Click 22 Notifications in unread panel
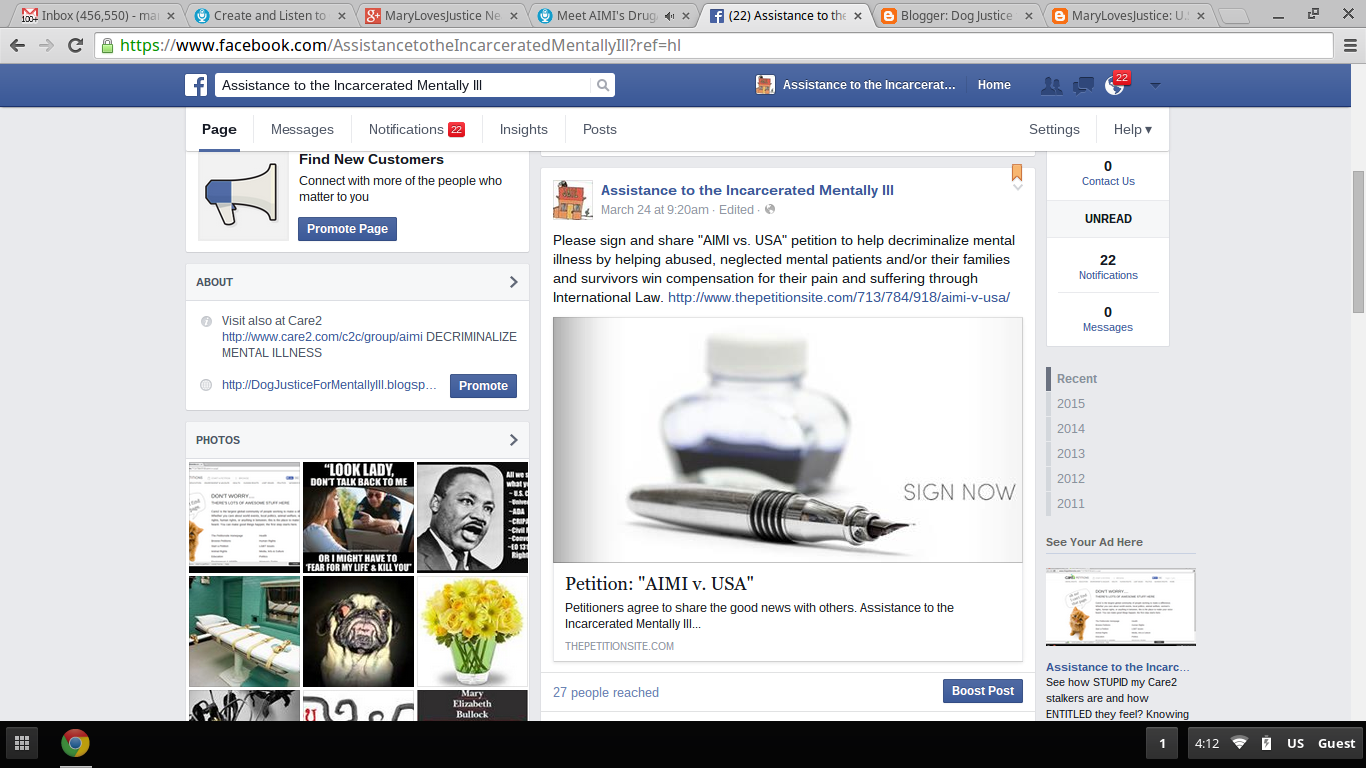 click(x=1108, y=267)
